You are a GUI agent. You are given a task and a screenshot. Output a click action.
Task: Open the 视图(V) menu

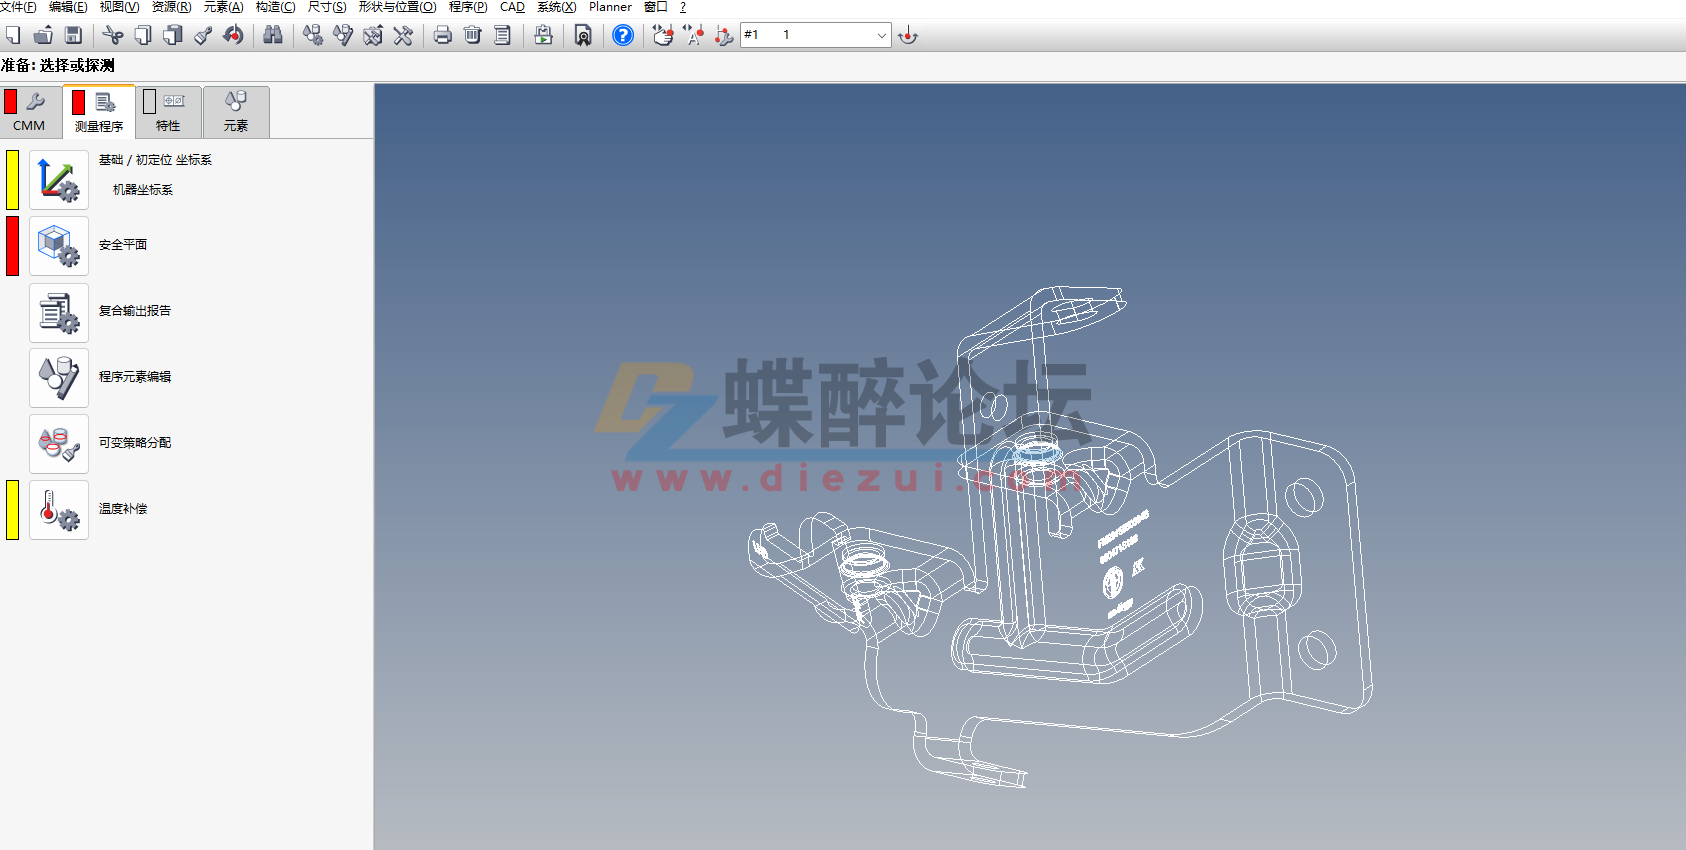point(119,7)
